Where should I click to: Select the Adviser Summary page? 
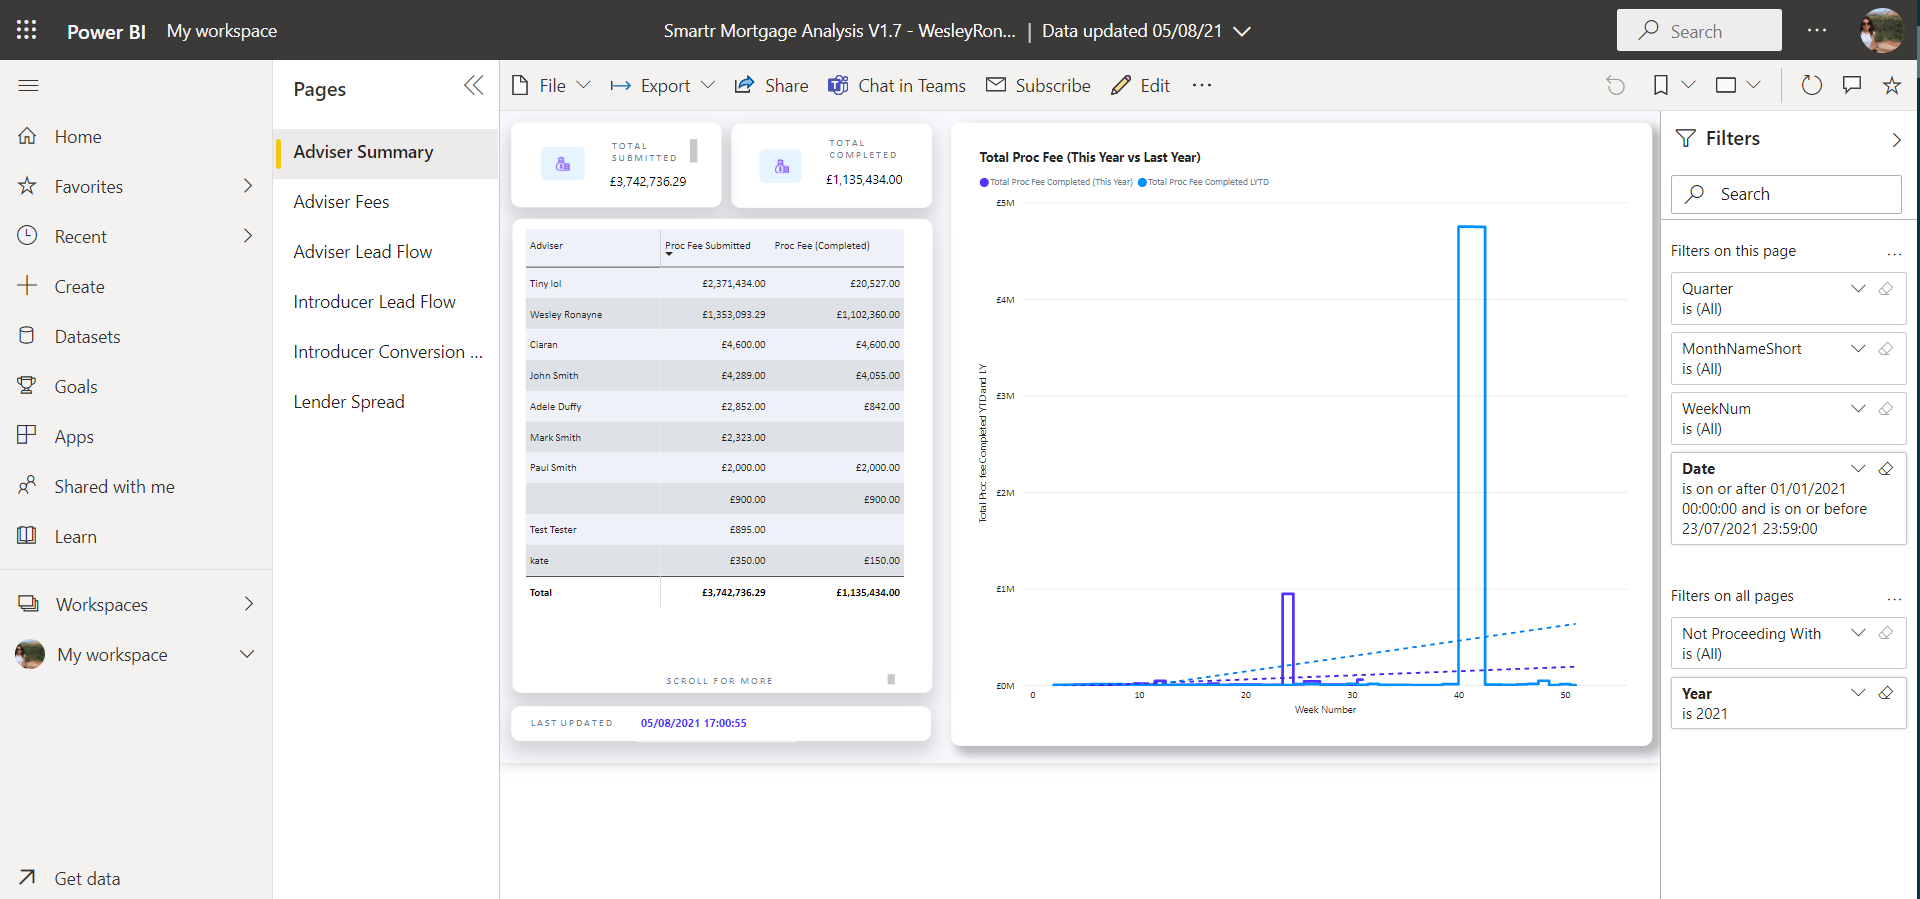386,152
